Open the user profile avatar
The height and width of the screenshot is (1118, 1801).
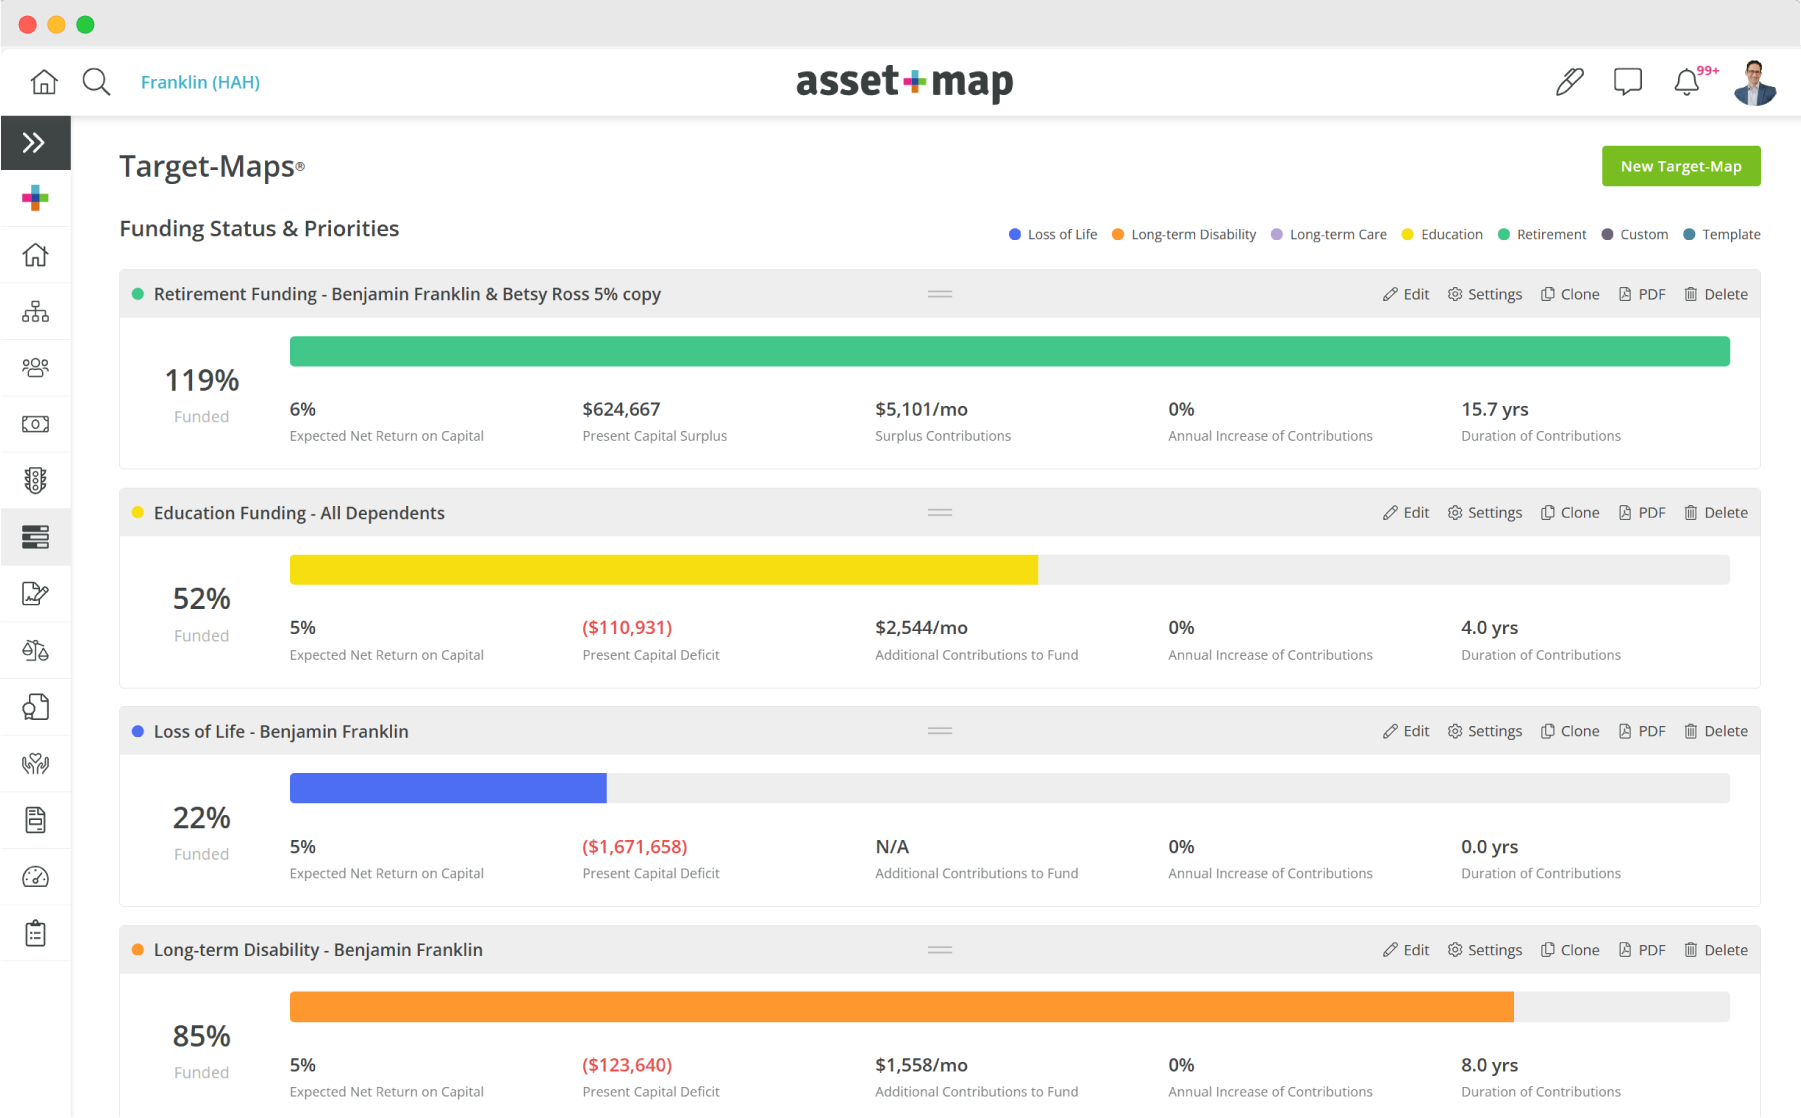[1755, 82]
